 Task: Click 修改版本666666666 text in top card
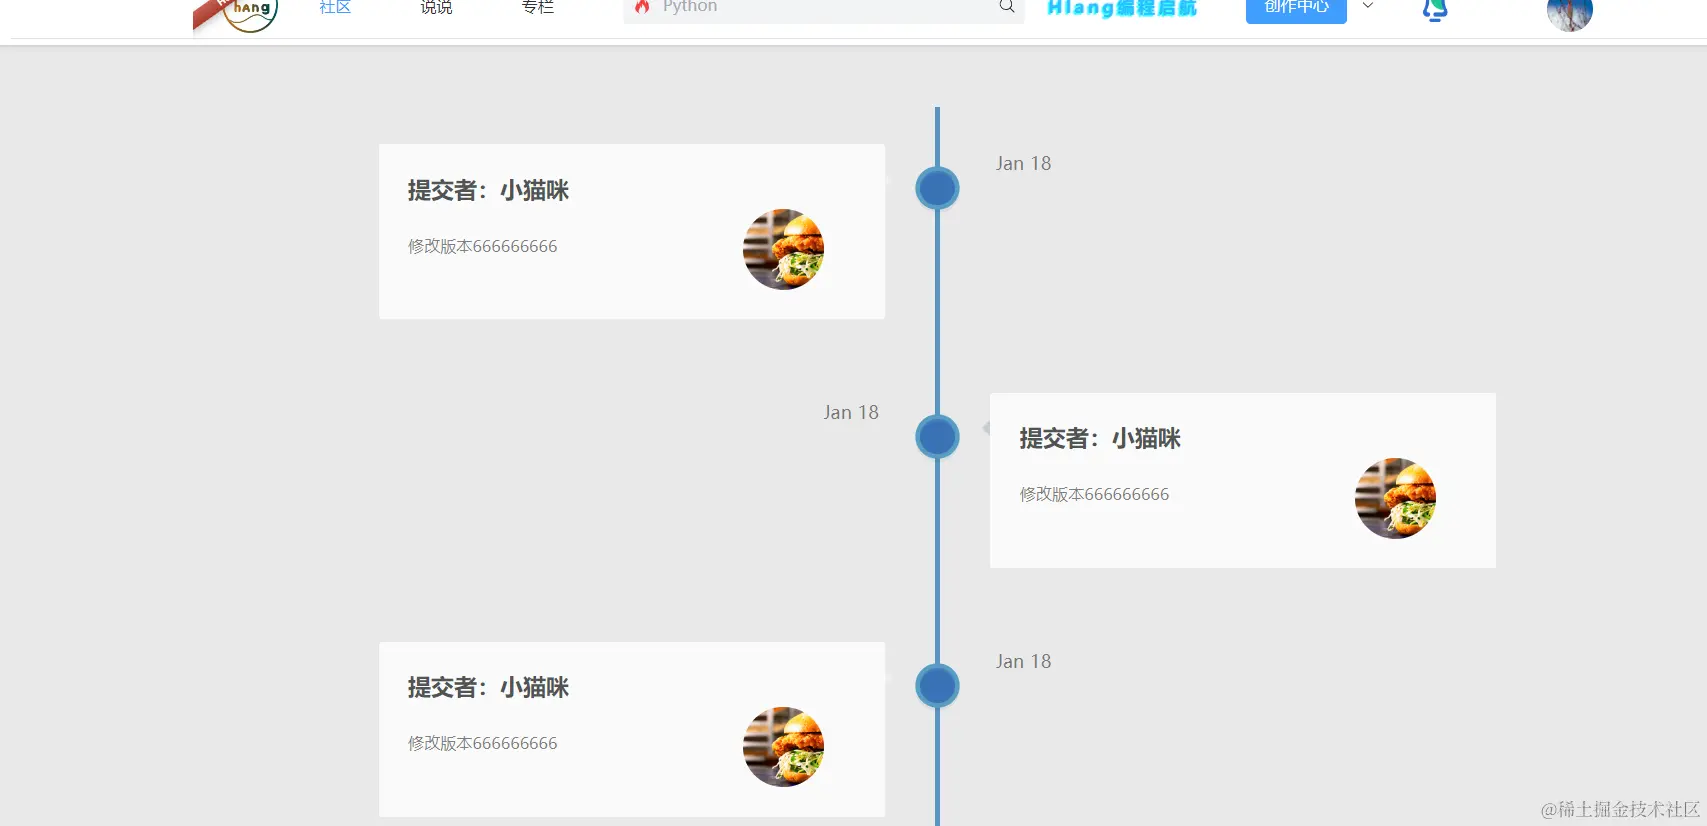point(482,246)
